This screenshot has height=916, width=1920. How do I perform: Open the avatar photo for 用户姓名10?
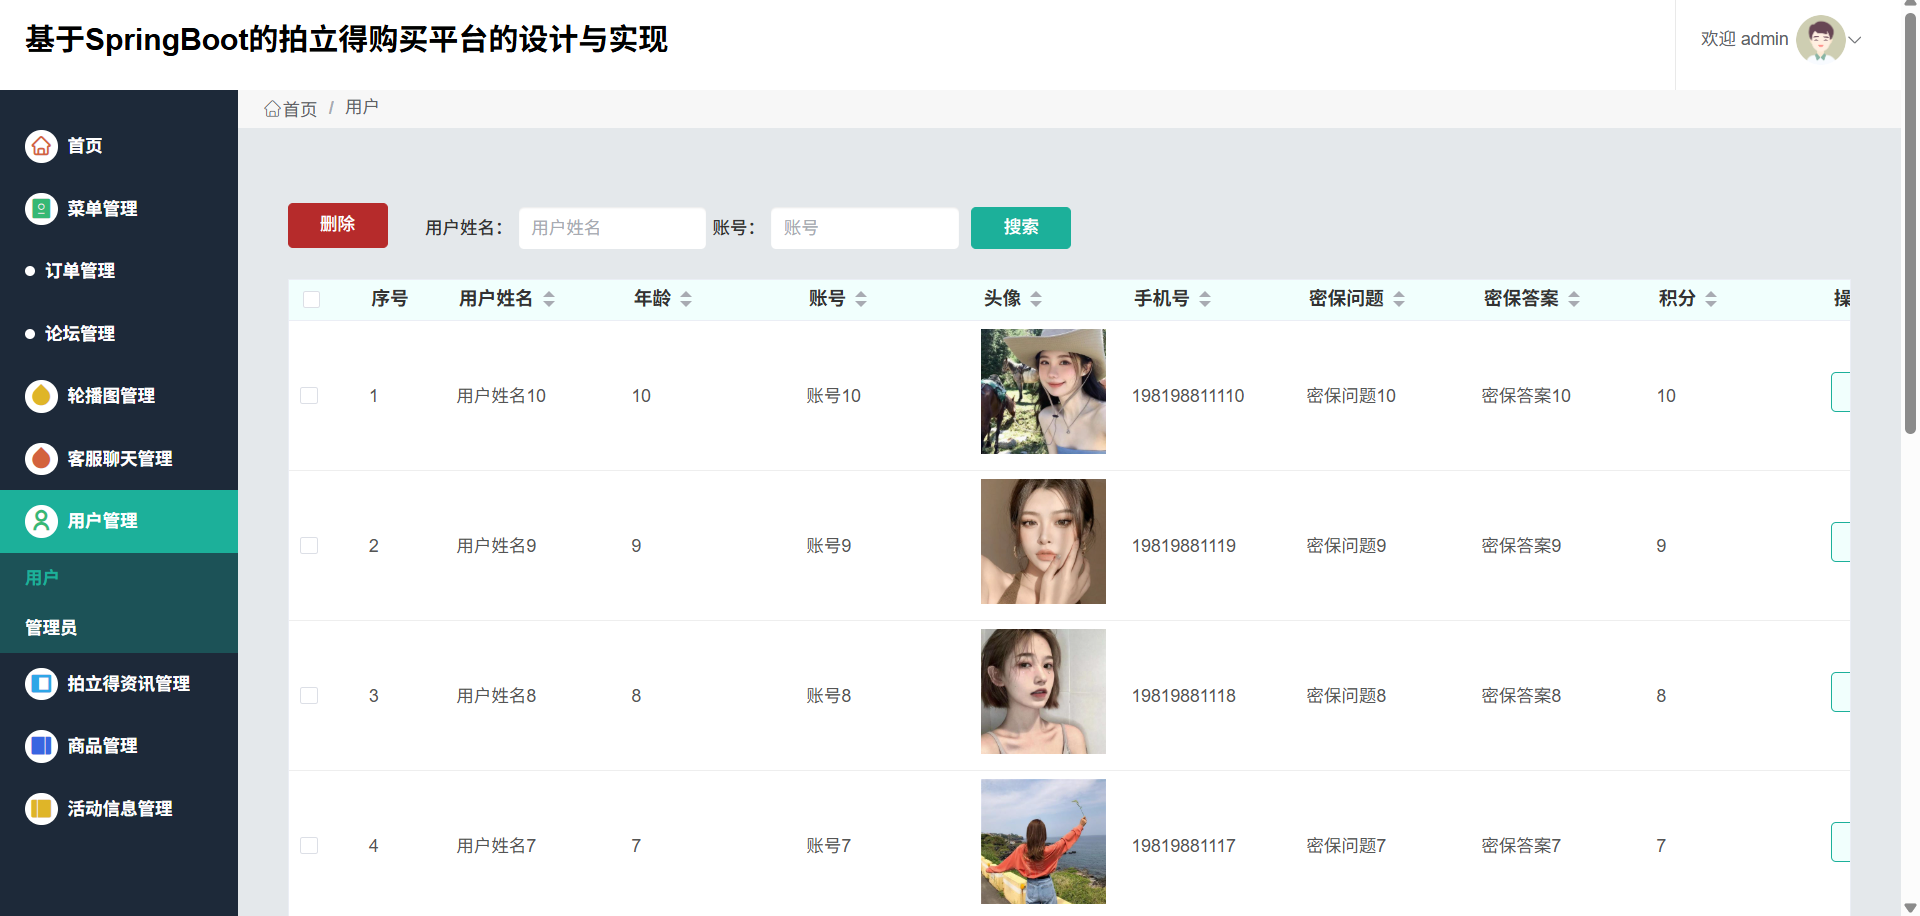click(x=1043, y=392)
